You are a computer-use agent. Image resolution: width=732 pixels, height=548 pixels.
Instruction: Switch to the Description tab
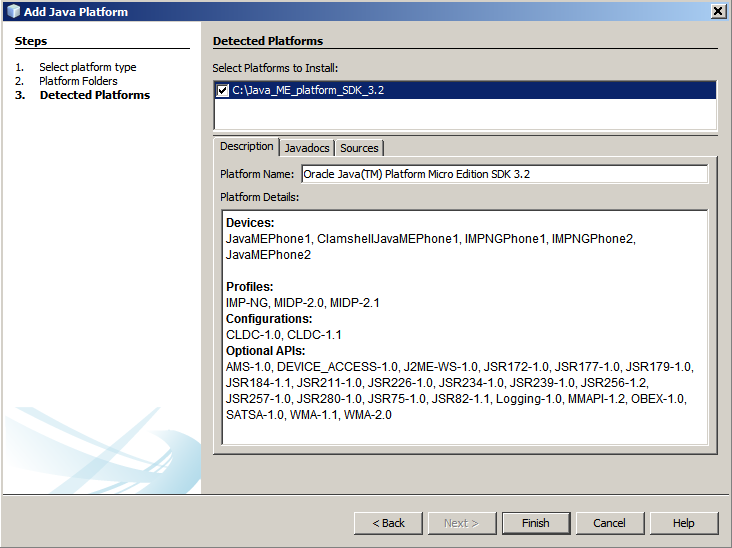pyautogui.click(x=246, y=146)
